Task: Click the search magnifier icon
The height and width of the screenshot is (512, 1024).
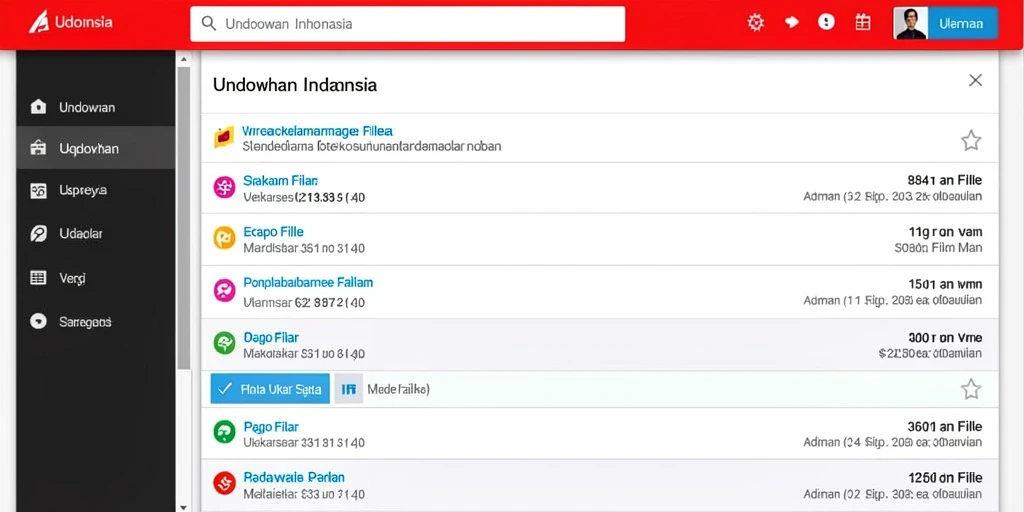Action: click(x=208, y=24)
